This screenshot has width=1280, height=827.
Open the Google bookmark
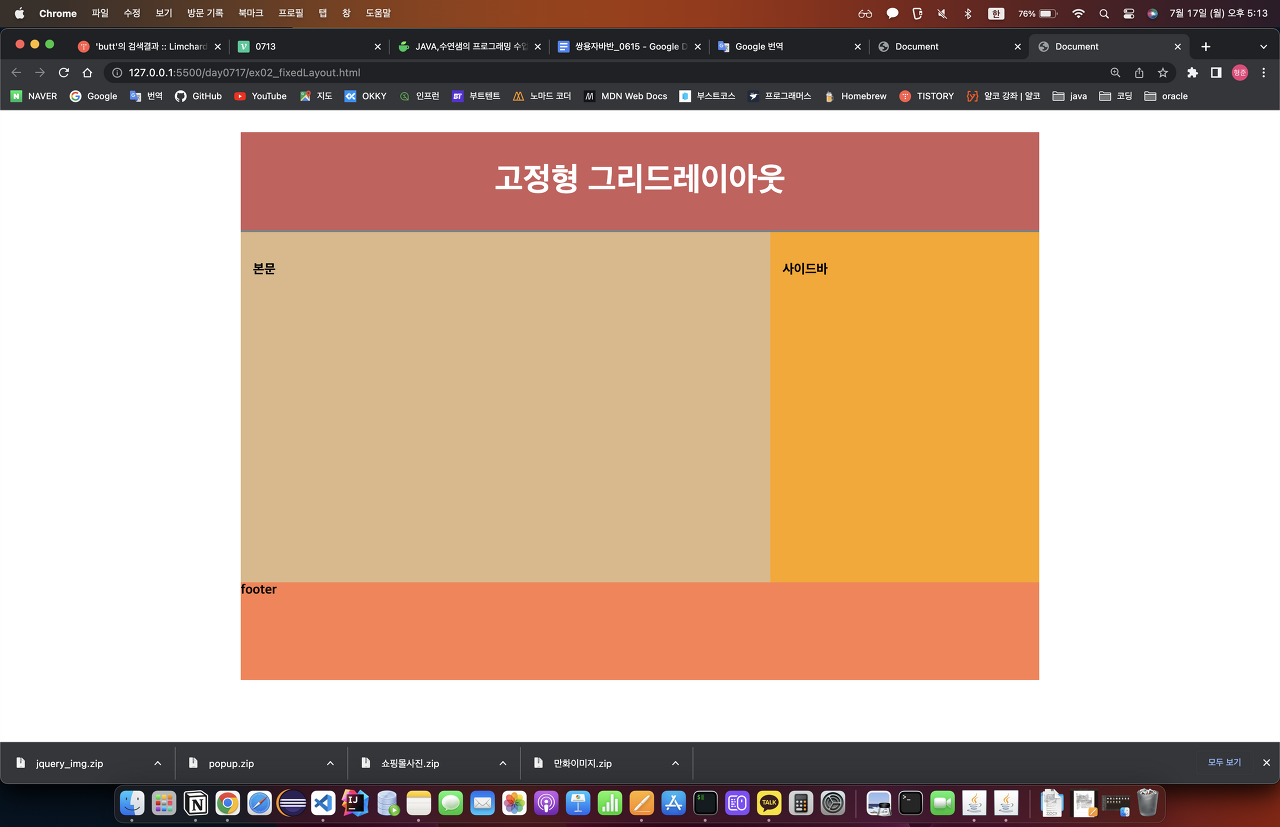tap(93, 96)
